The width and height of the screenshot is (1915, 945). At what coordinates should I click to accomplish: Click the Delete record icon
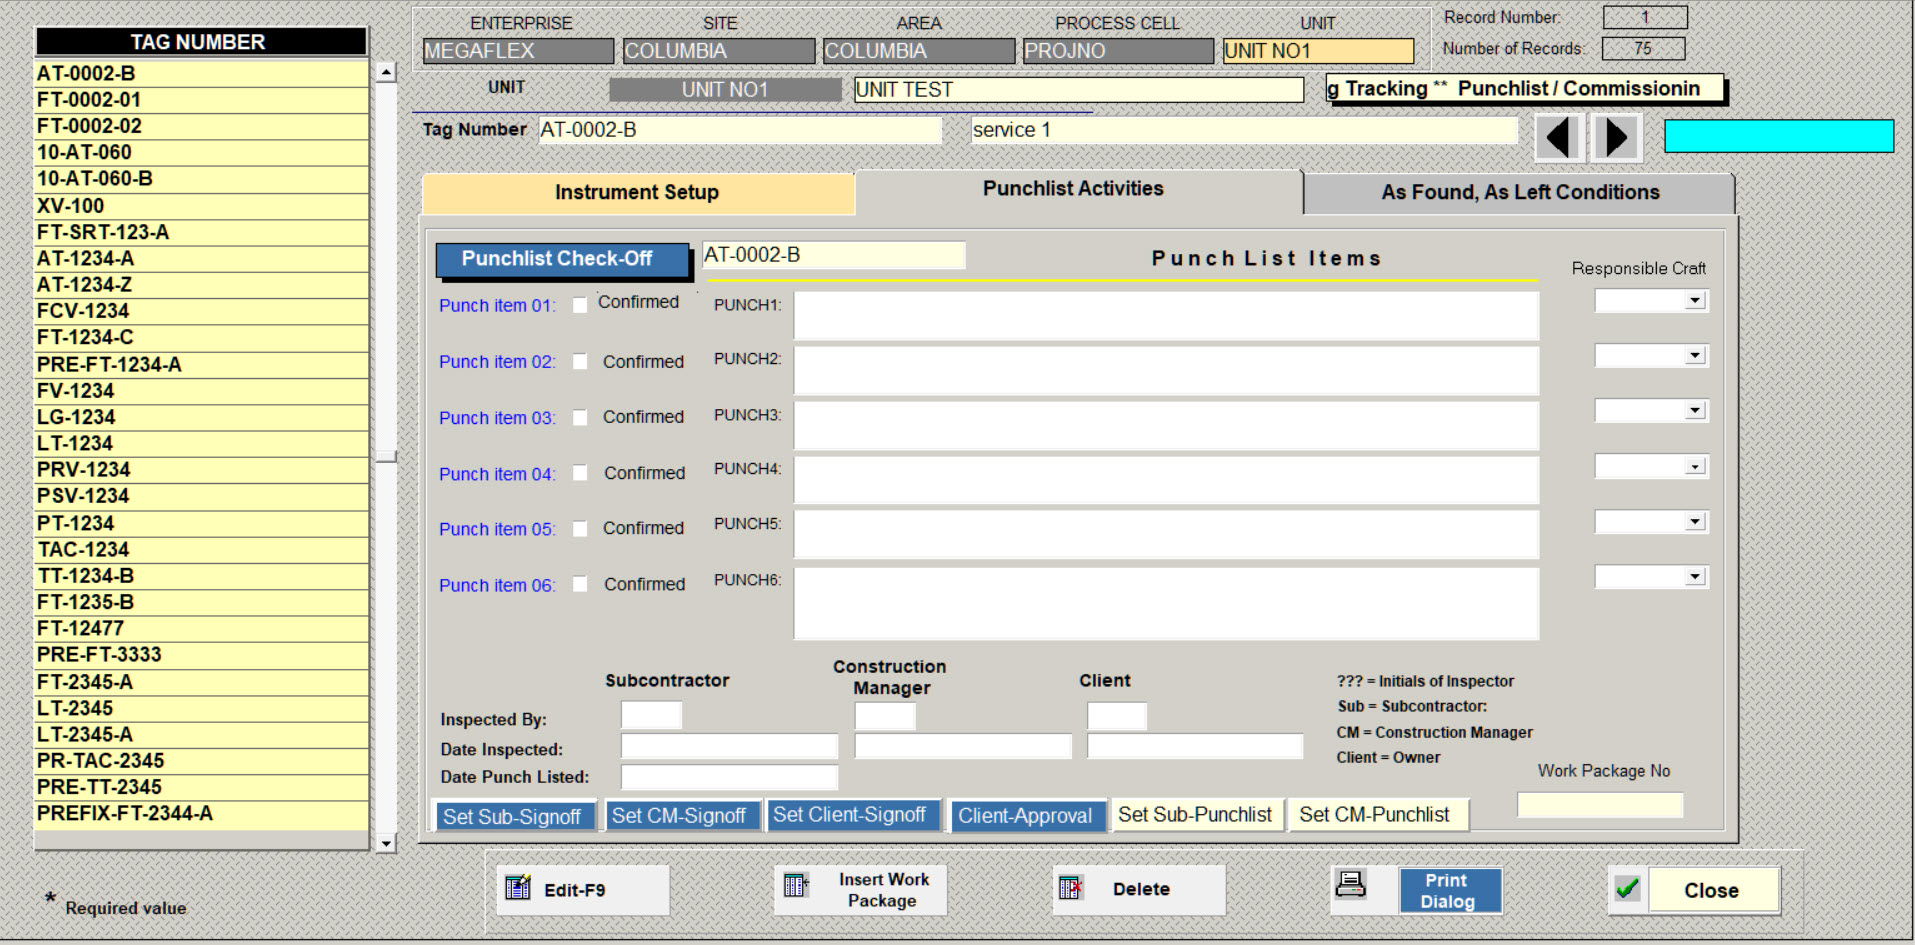pos(1071,888)
